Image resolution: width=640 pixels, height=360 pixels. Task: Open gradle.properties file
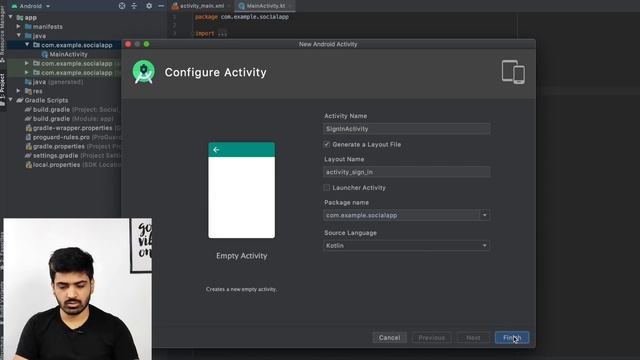[73, 146]
